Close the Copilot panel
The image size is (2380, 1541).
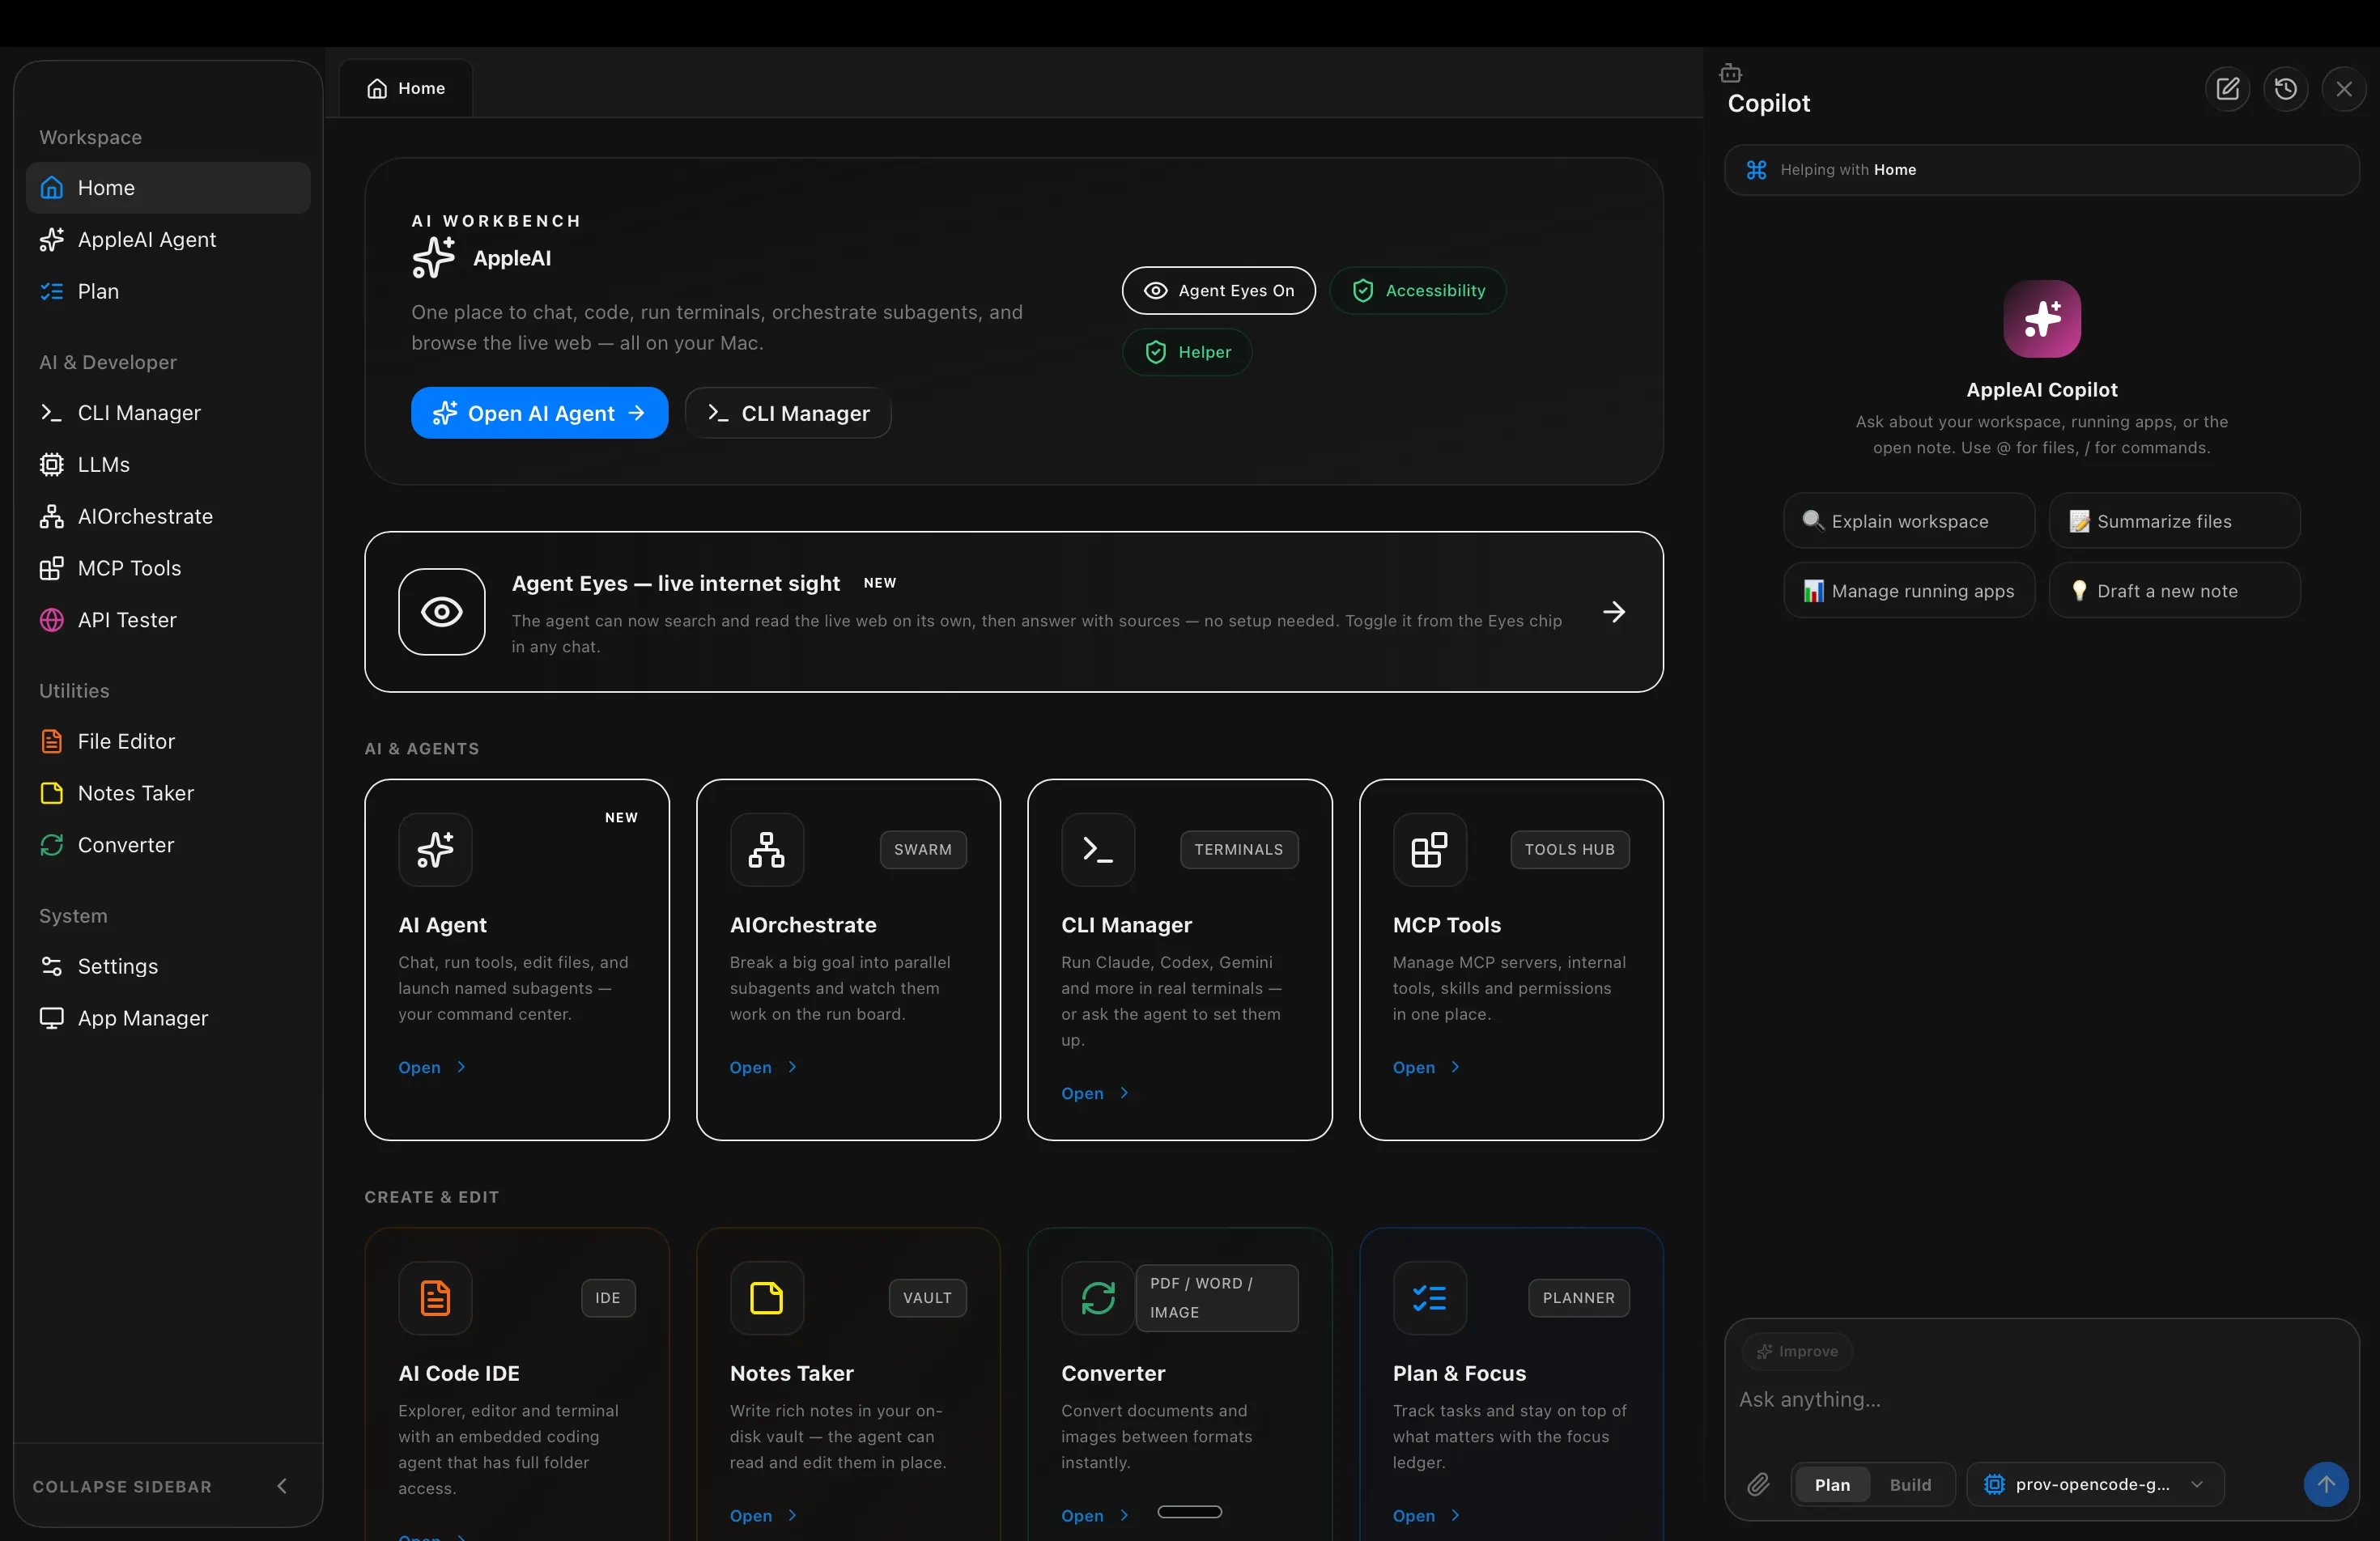point(2343,89)
